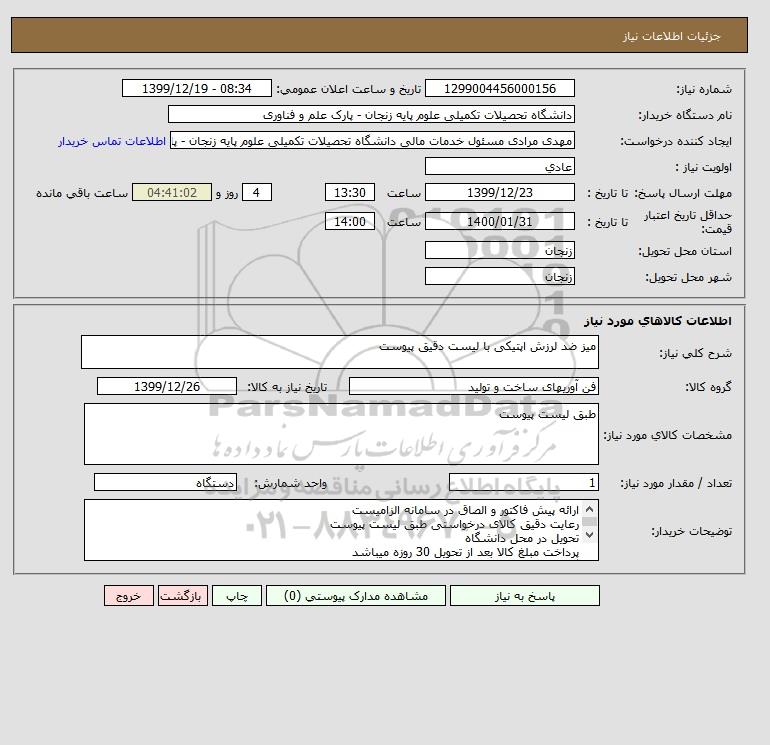The height and width of the screenshot is (745, 770).
Task: Click price validity date 1400/01/31
Action: click(499, 221)
